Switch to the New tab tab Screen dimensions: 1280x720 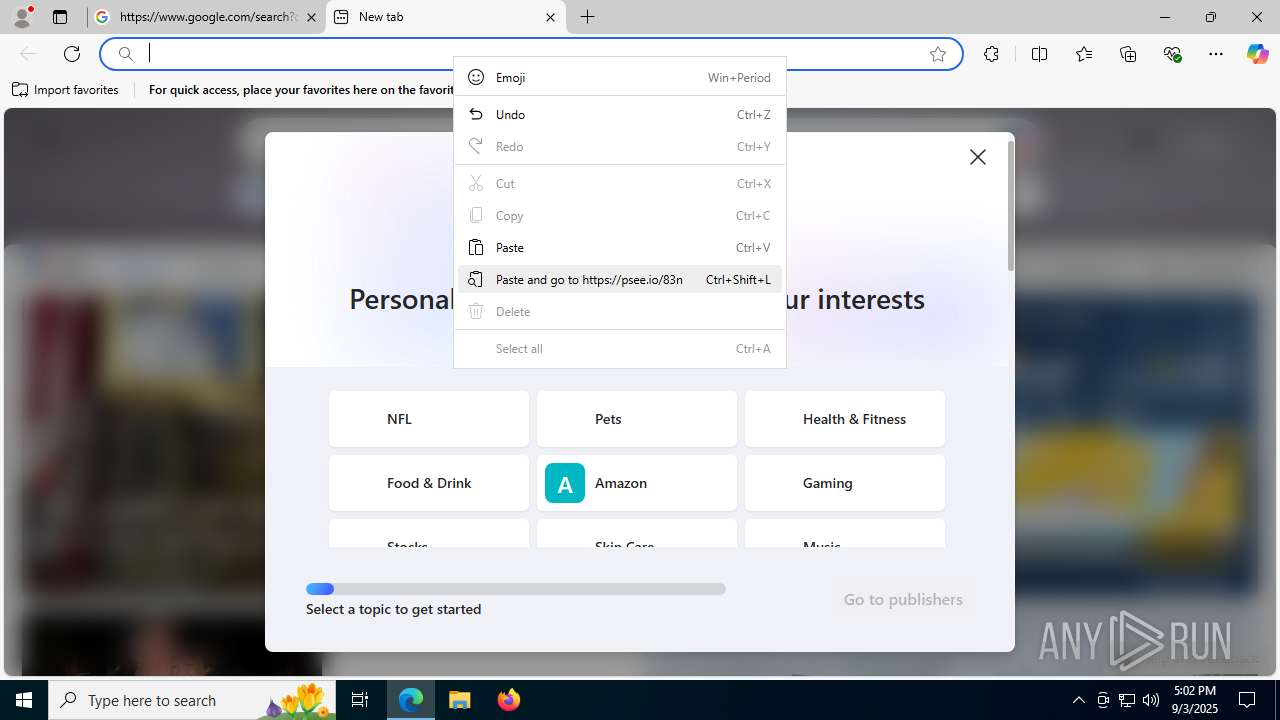click(x=446, y=17)
